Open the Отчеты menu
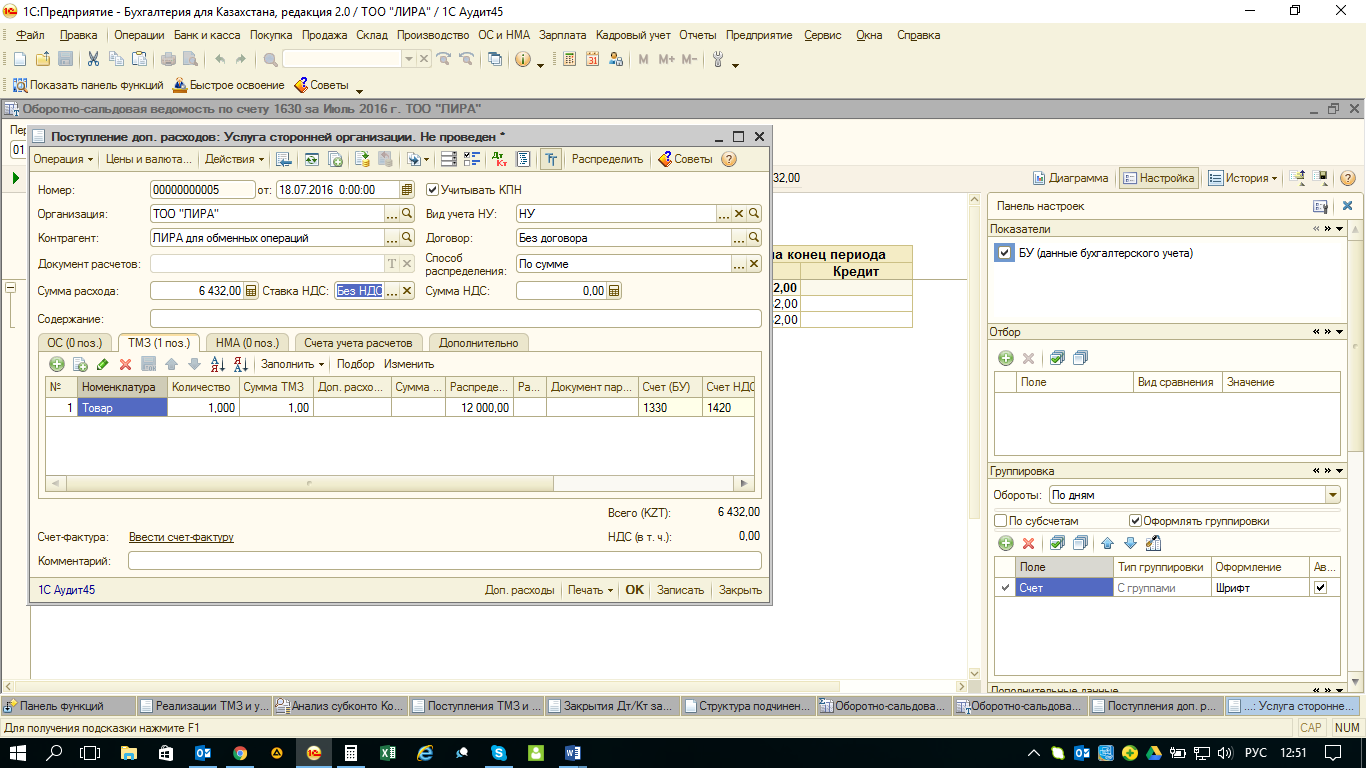The image size is (1366, 768). [697, 35]
